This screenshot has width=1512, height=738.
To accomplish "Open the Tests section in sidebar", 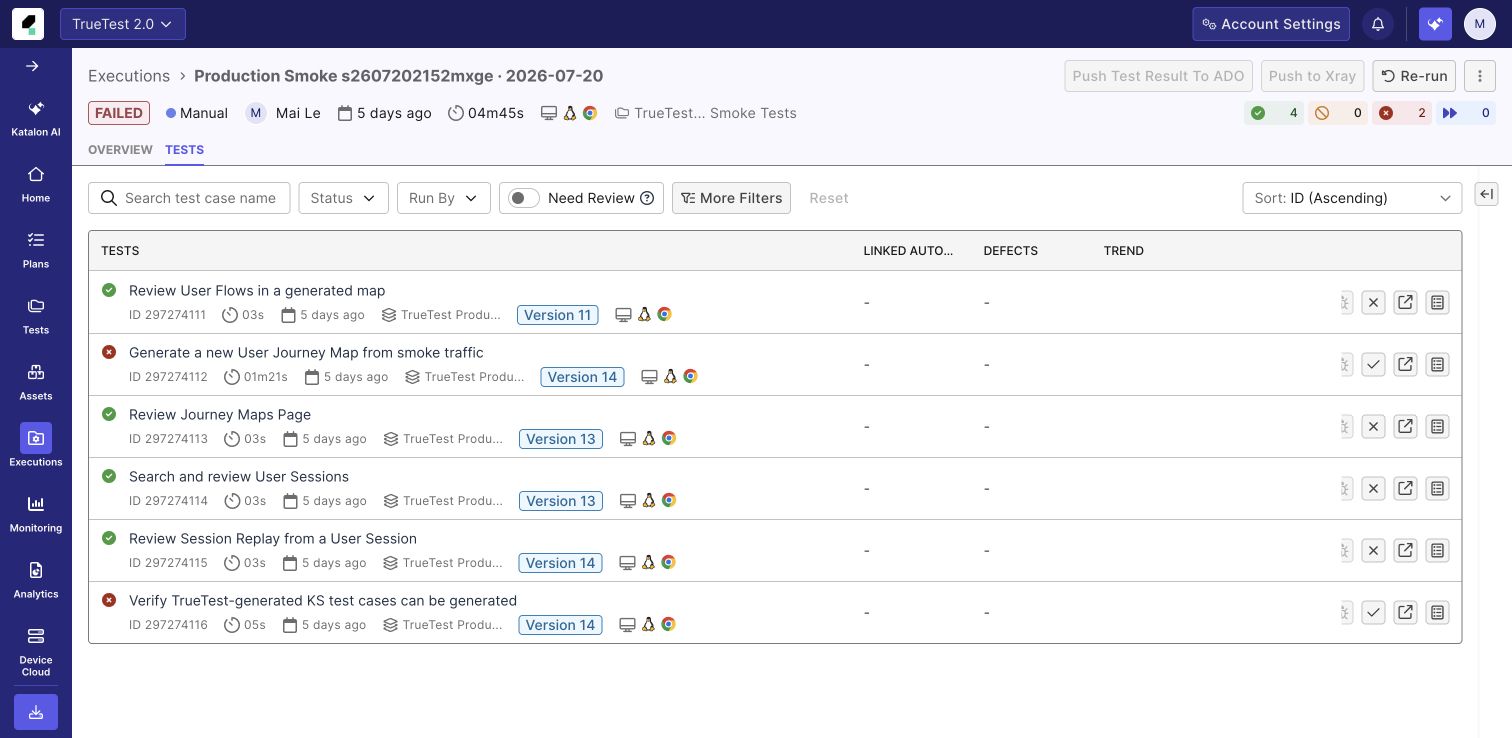I will (36, 316).
